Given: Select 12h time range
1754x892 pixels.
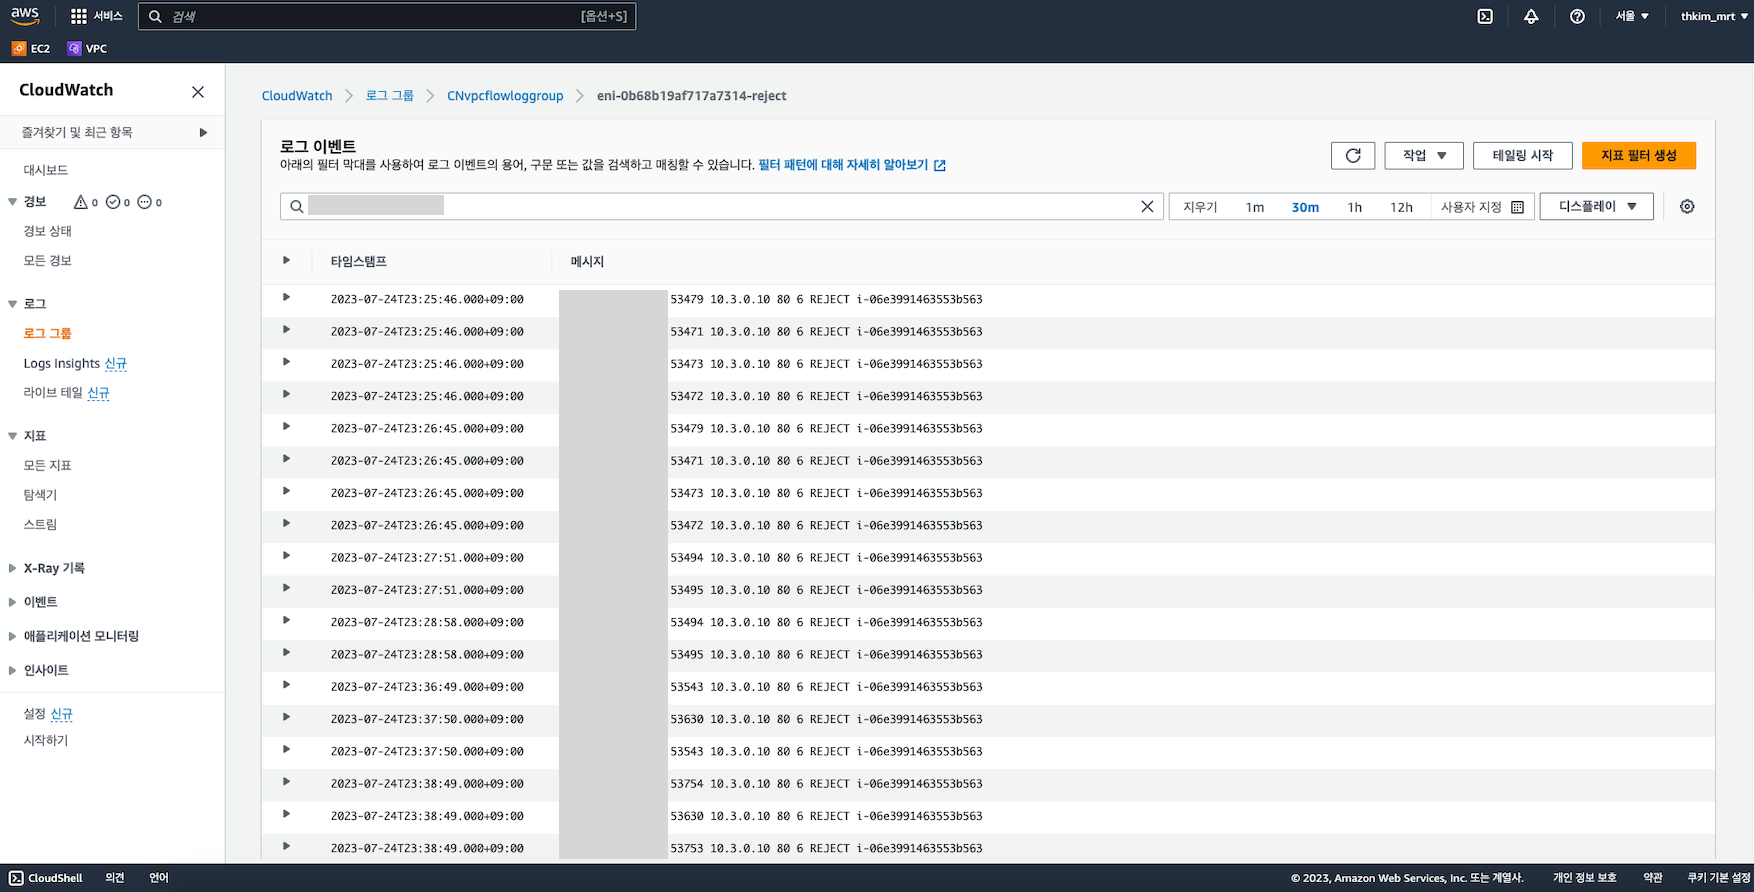Looking at the screenshot, I should point(1401,207).
